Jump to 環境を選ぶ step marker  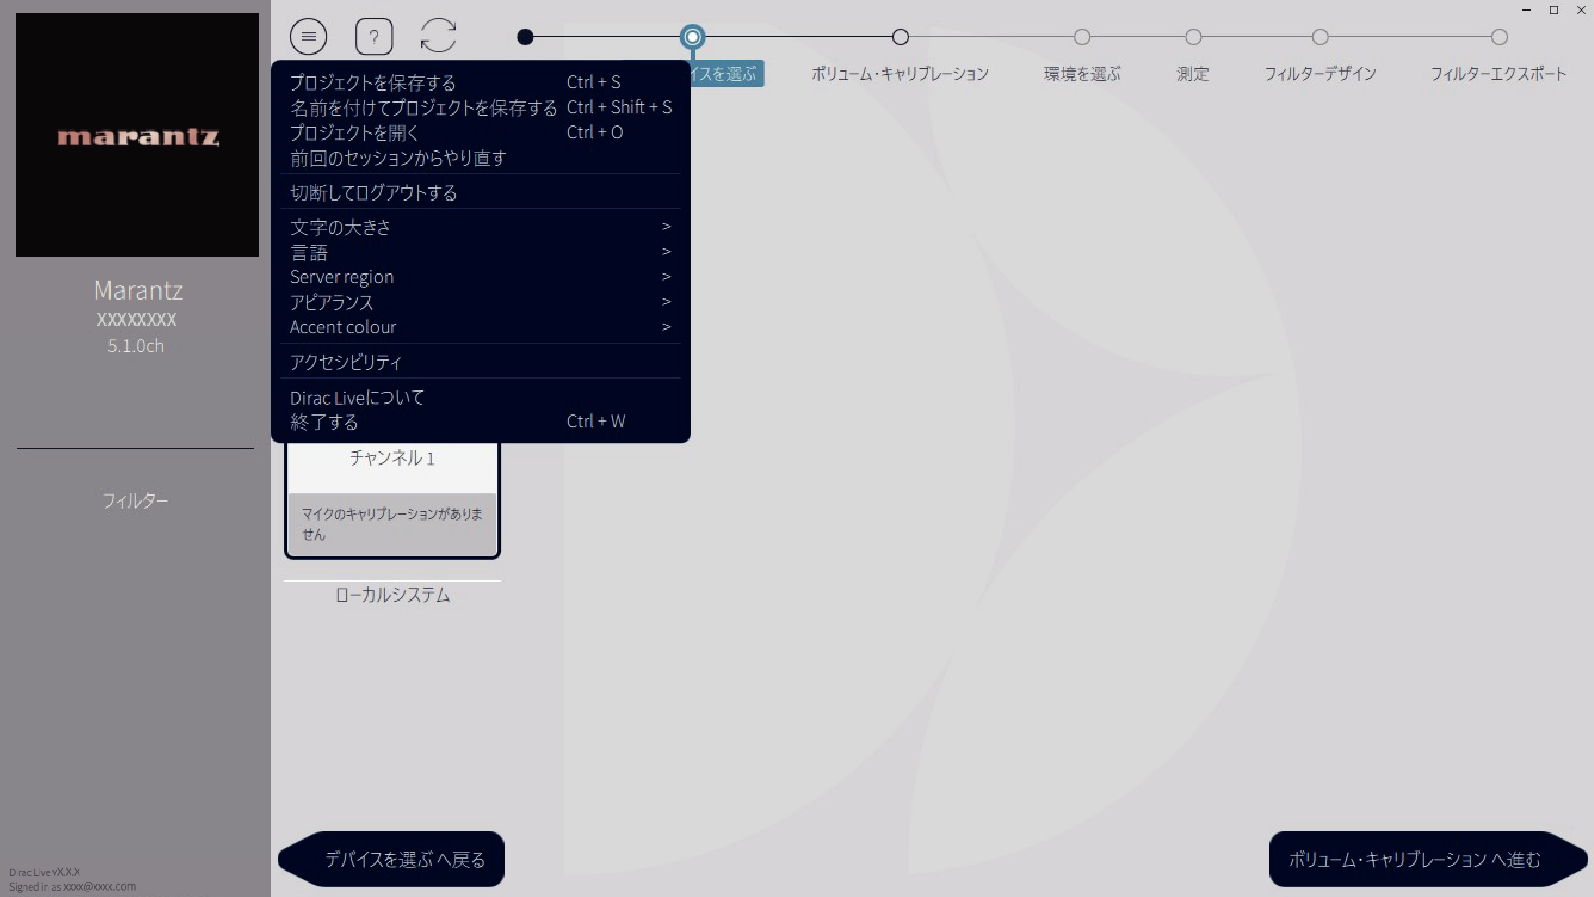(1082, 37)
